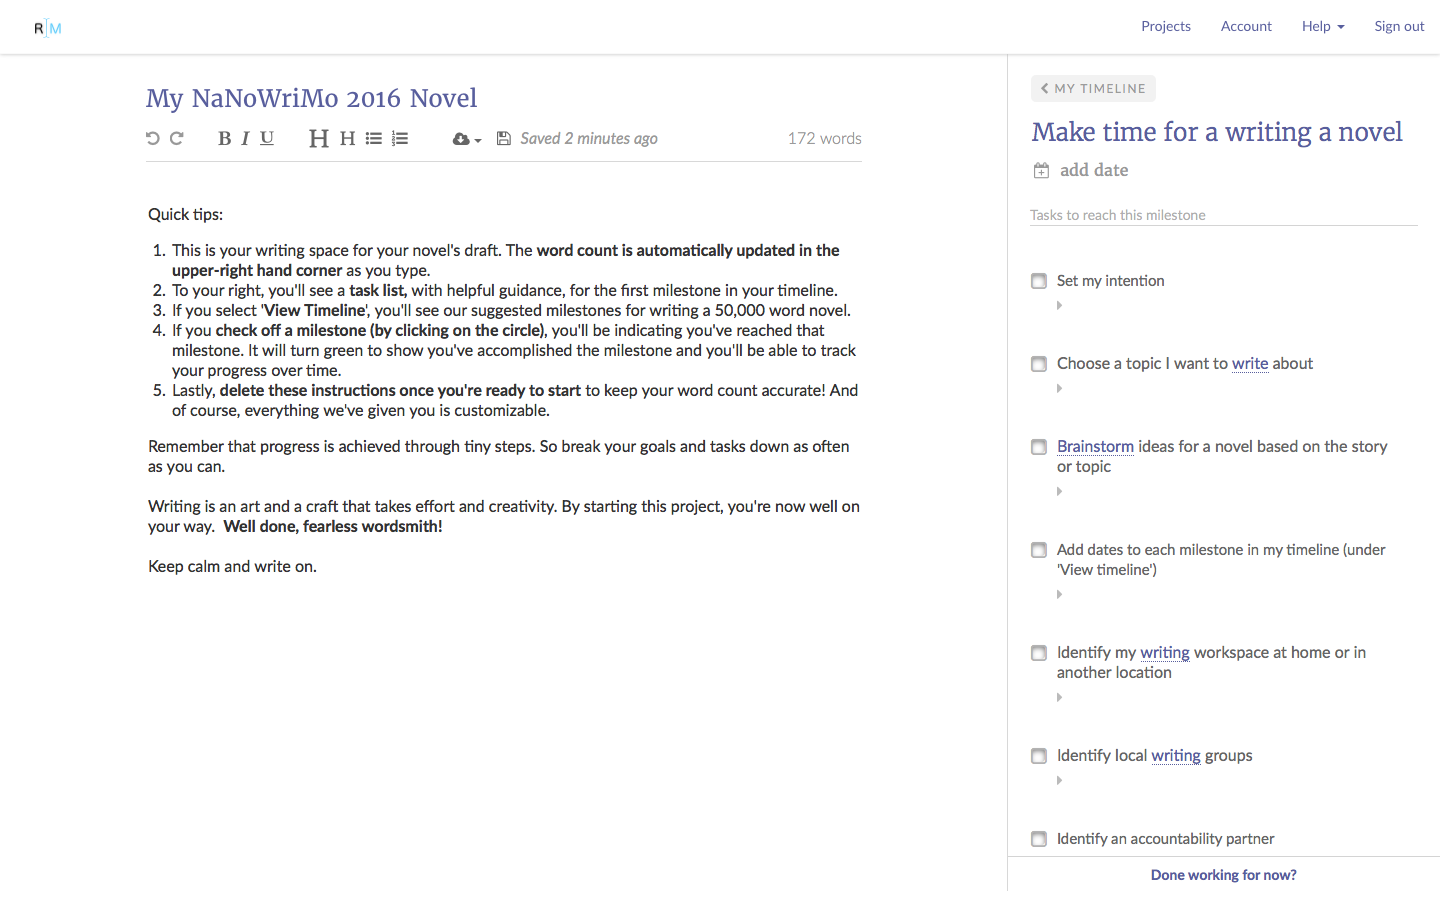The width and height of the screenshot is (1440, 900).
Task: Check 'Choose a topic I want to write about'
Action: (x=1039, y=364)
